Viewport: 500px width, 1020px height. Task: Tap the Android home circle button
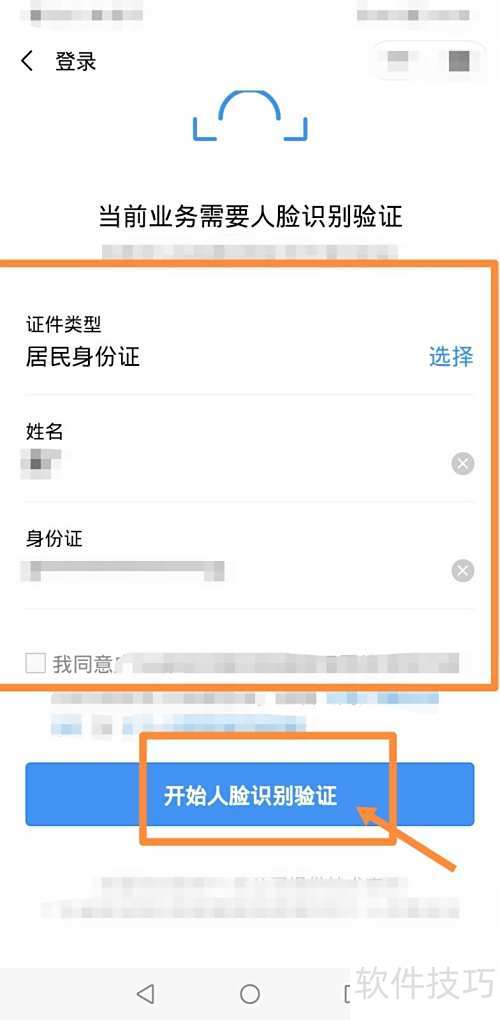[250, 993]
